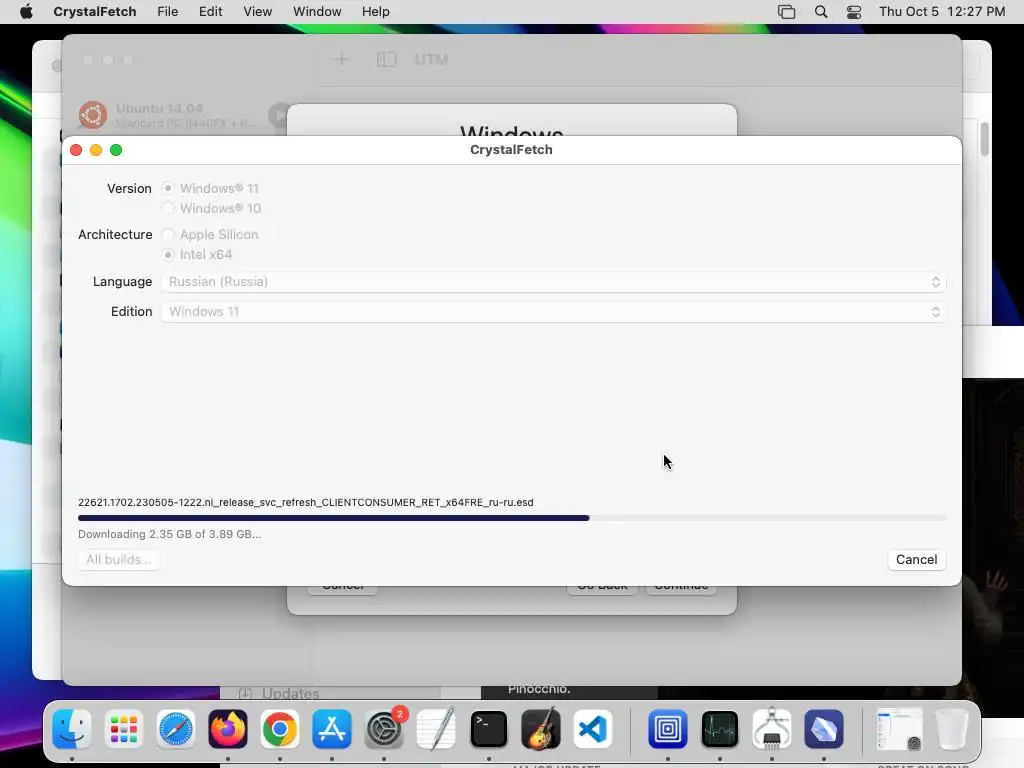Open the Help menu
Viewport: 1024px width, 768px height.
pyautogui.click(x=376, y=12)
